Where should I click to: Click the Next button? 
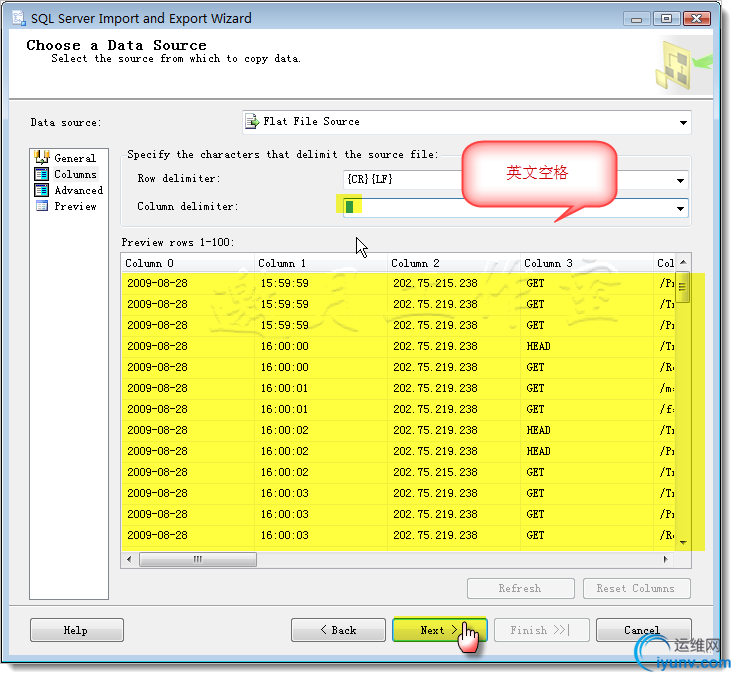point(439,630)
